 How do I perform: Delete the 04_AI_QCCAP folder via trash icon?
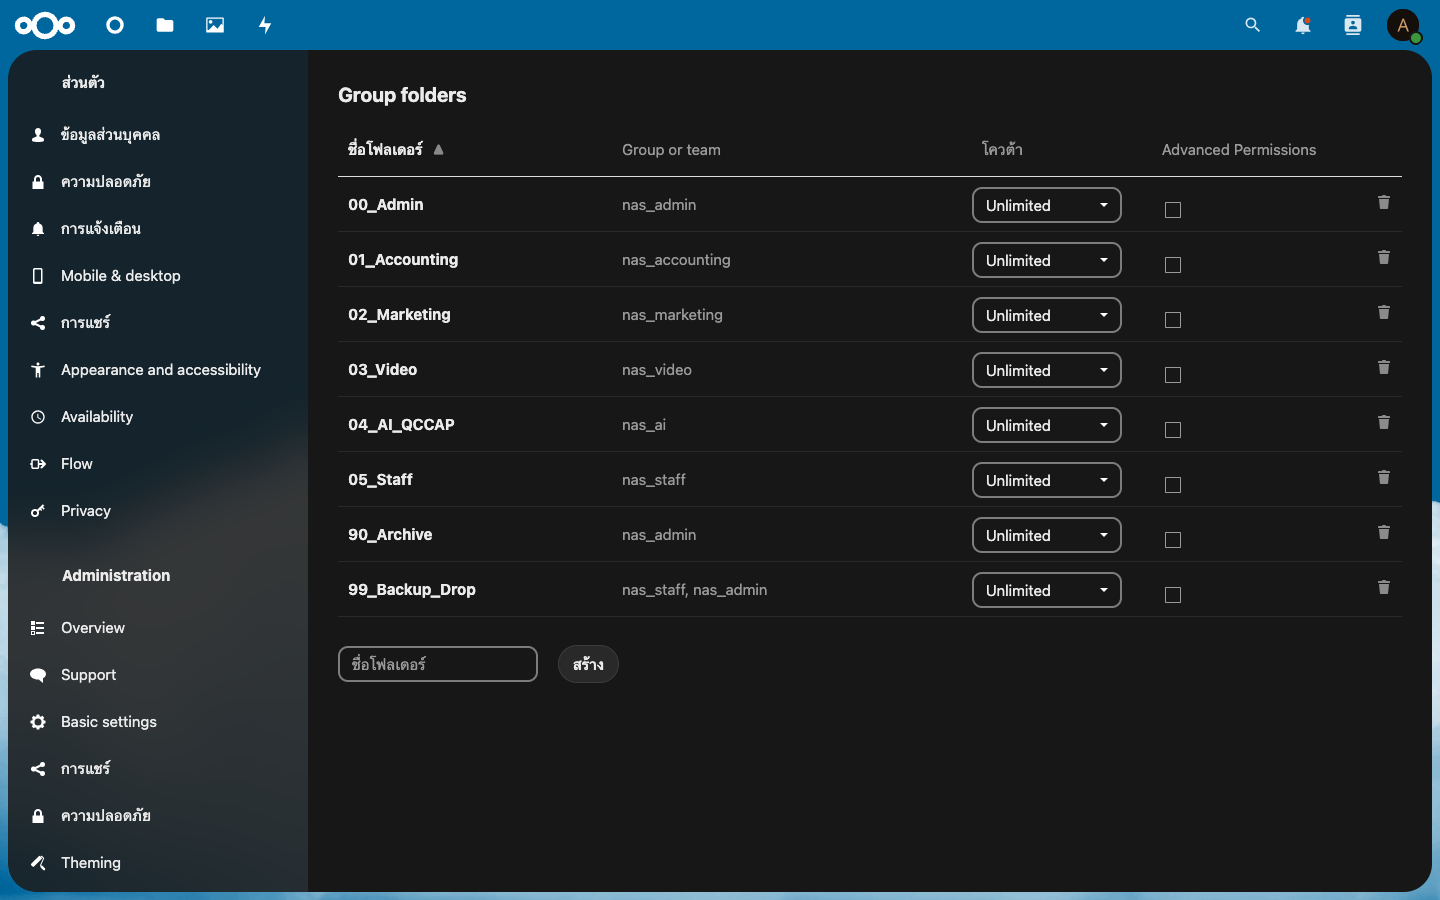click(x=1384, y=423)
